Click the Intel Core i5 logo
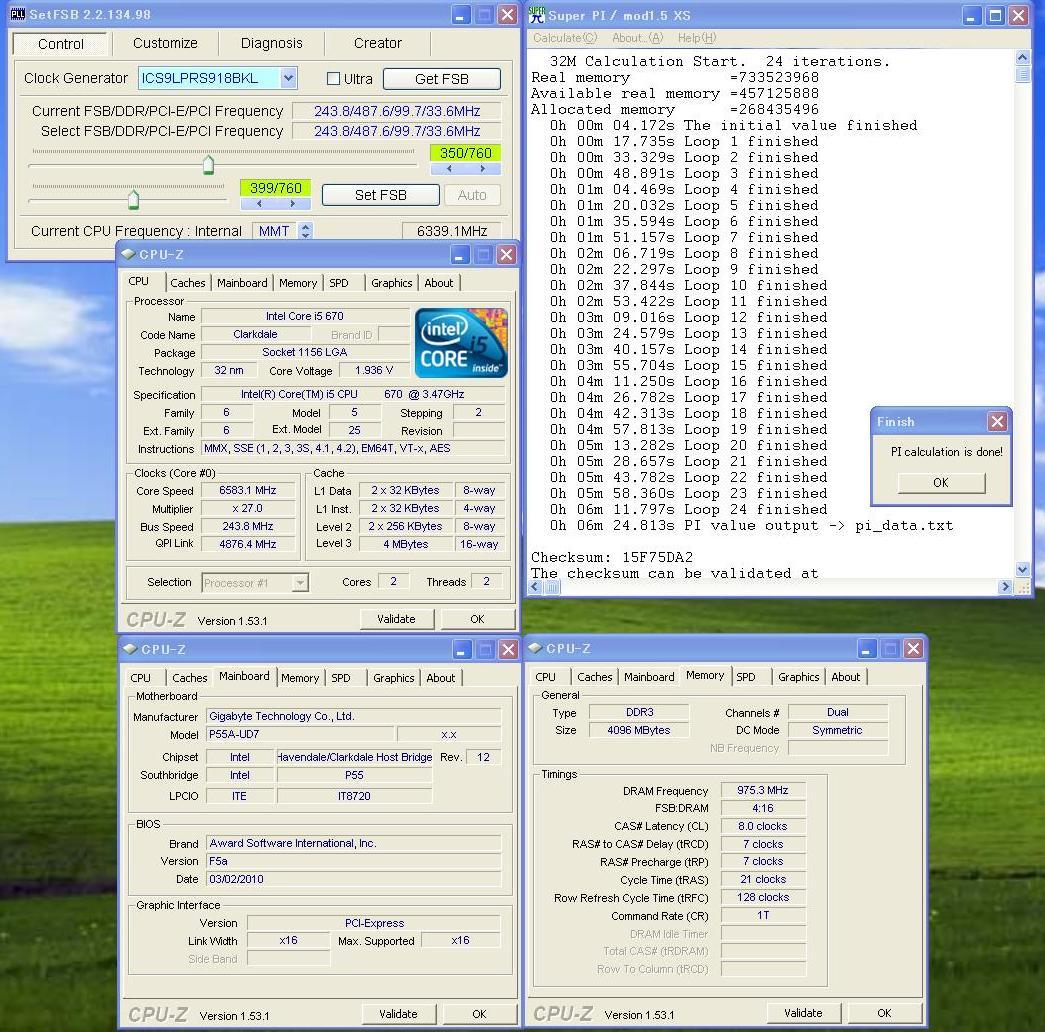1045x1032 pixels. (x=461, y=343)
